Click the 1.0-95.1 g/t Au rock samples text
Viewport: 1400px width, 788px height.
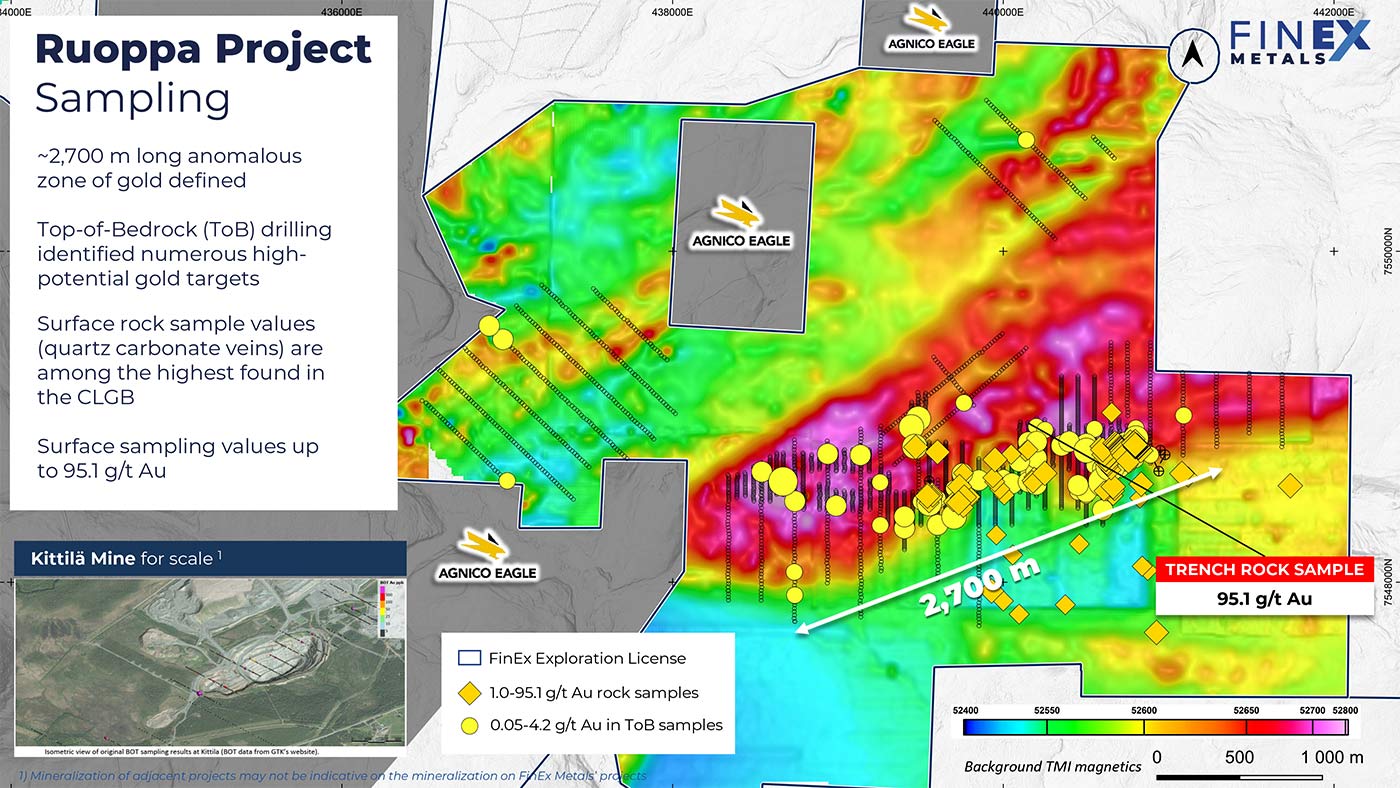[594, 692]
